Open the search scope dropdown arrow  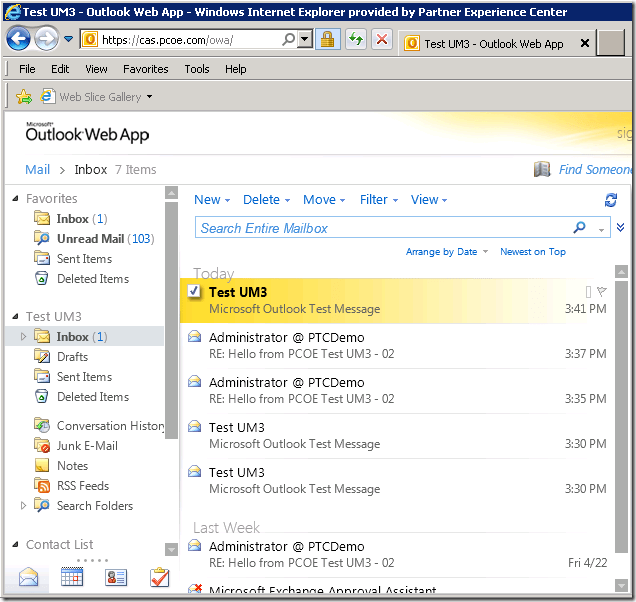coord(601,230)
